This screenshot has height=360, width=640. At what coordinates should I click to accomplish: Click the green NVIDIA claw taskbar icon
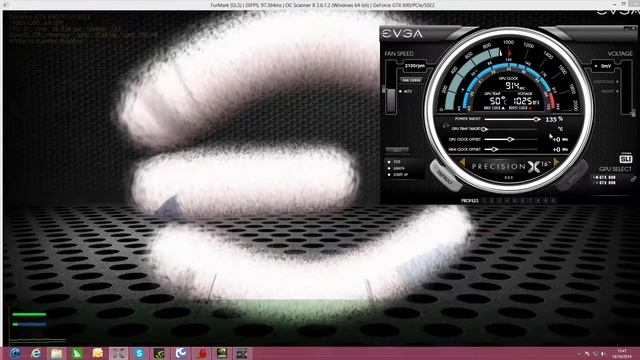click(x=160, y=353)
